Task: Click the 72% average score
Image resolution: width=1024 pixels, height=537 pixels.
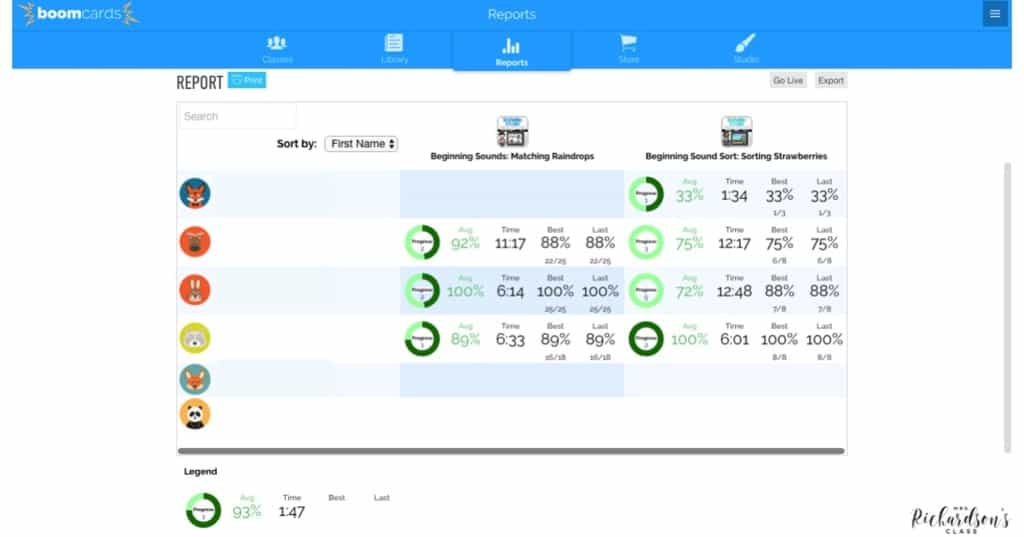Action: pos(689,291)
